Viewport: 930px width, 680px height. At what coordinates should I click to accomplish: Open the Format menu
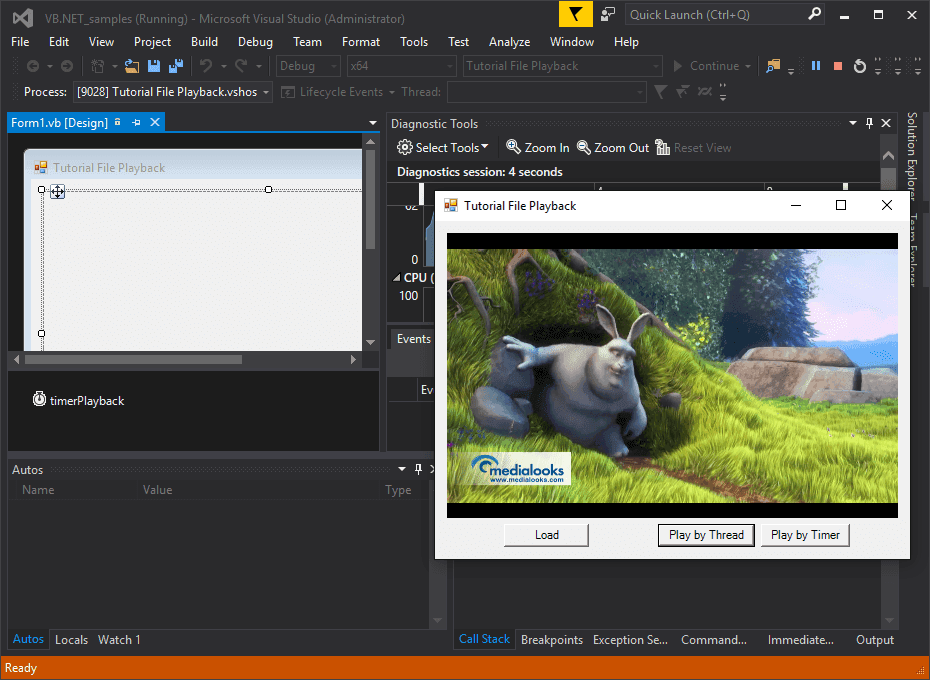pyautogui.click(x=361, y=42)
